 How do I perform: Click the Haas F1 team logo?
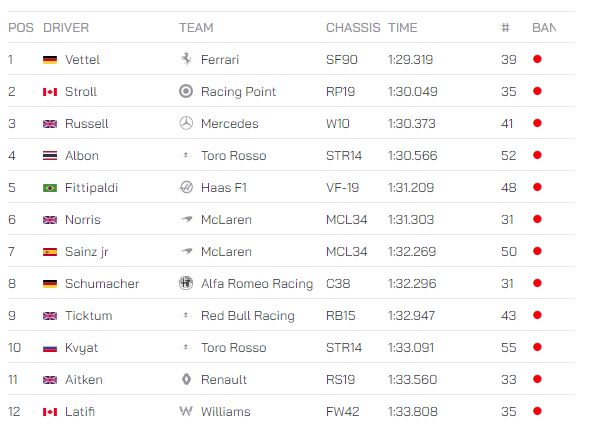(x=186, y=187)
